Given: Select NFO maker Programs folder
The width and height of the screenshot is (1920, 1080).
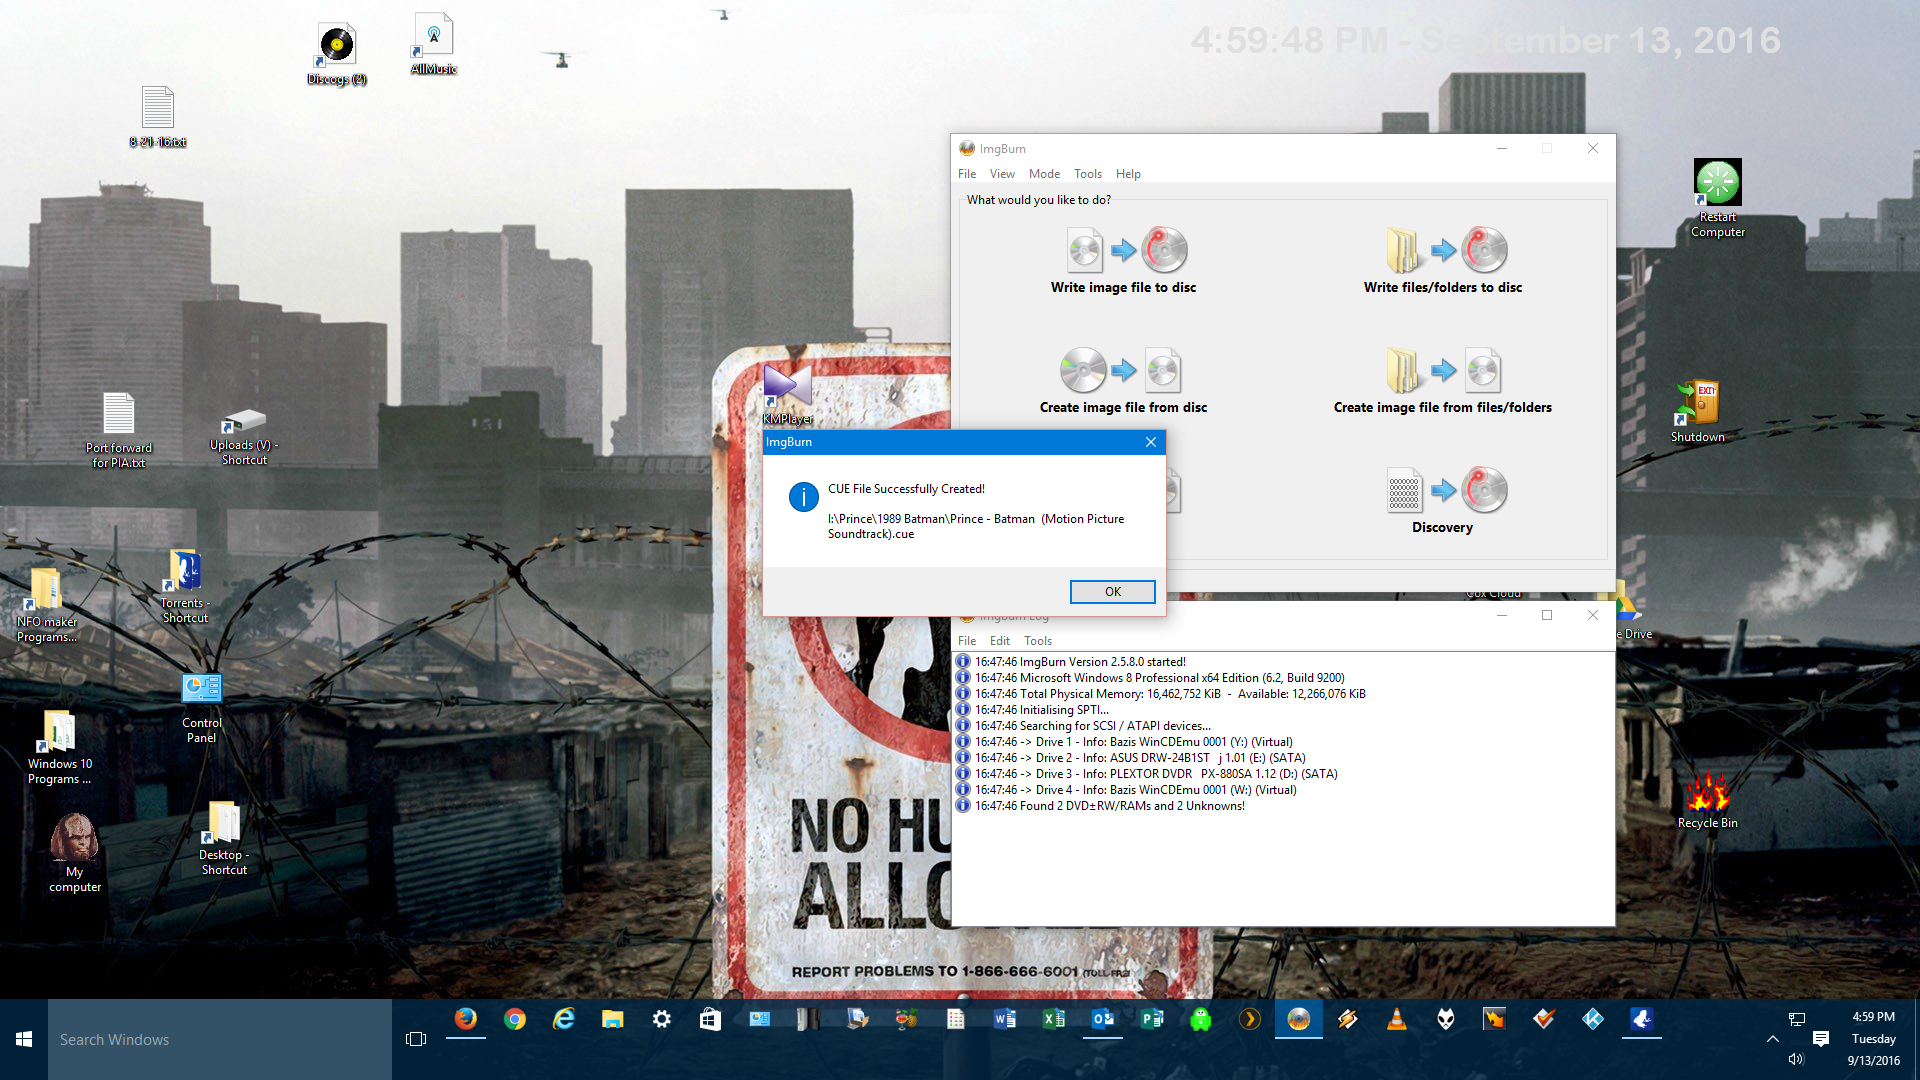Looking at the screenshot, I should click(46, 604).
